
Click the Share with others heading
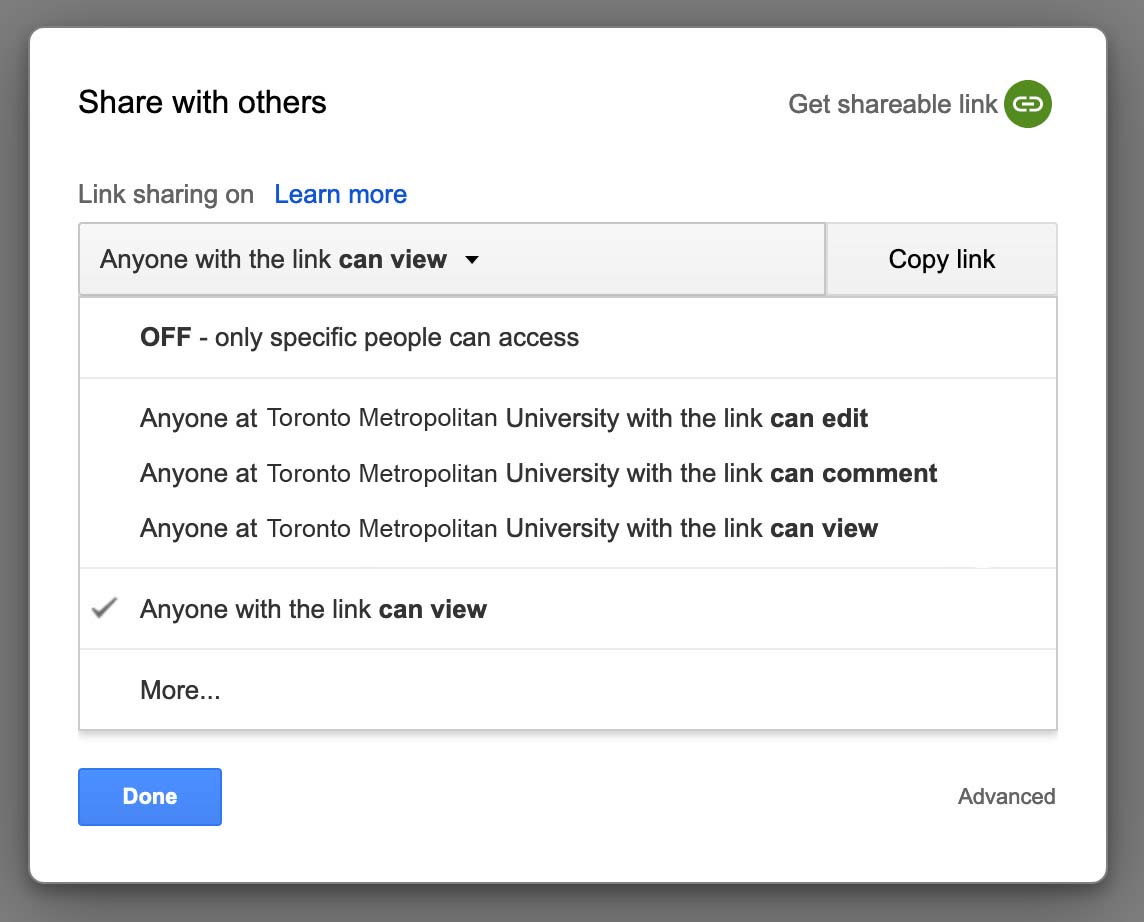click(x=202, y=102)
